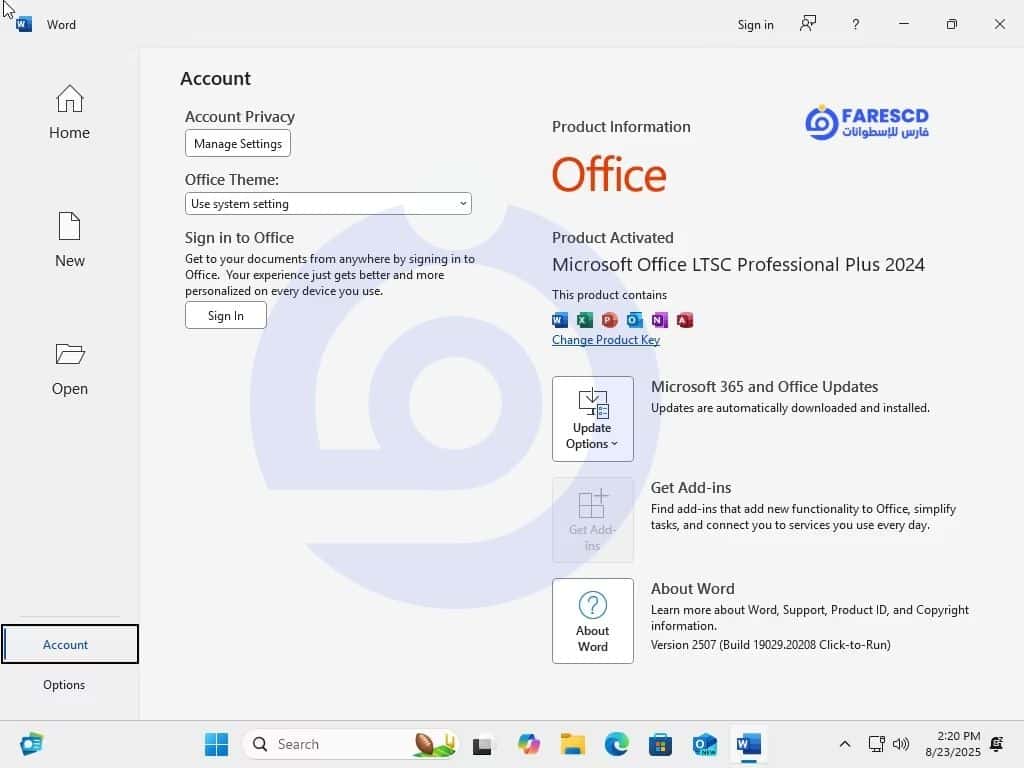The height and width of the screenshot is (768, 1024).
Task: Open File Explorer from taskbar
Action: 573,744
